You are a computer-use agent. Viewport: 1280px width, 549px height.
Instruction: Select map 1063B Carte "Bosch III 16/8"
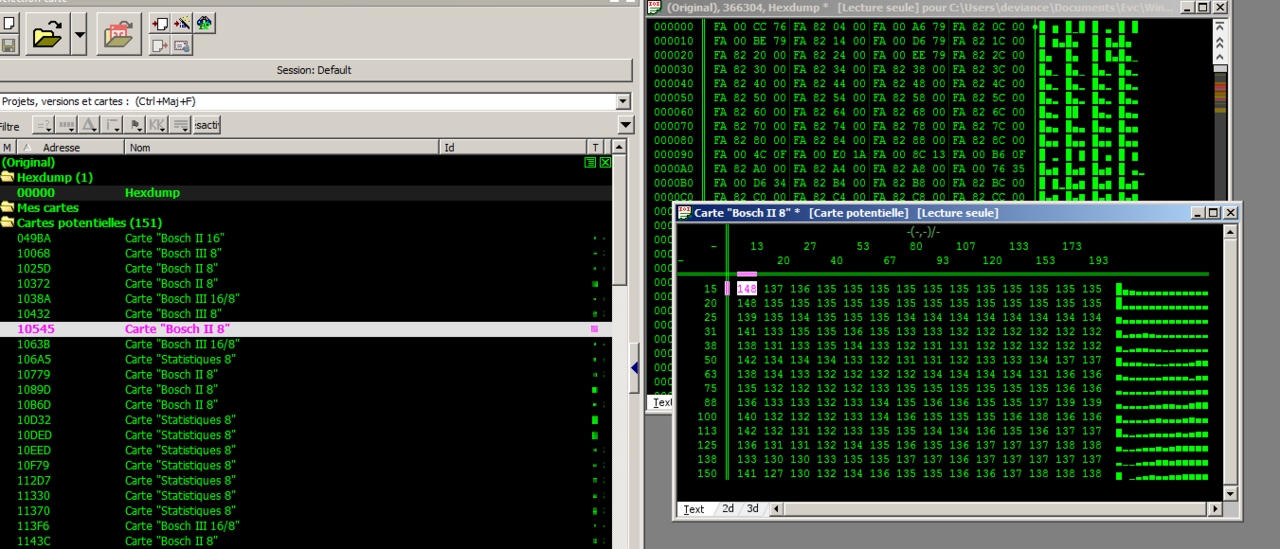click(182, 344)
